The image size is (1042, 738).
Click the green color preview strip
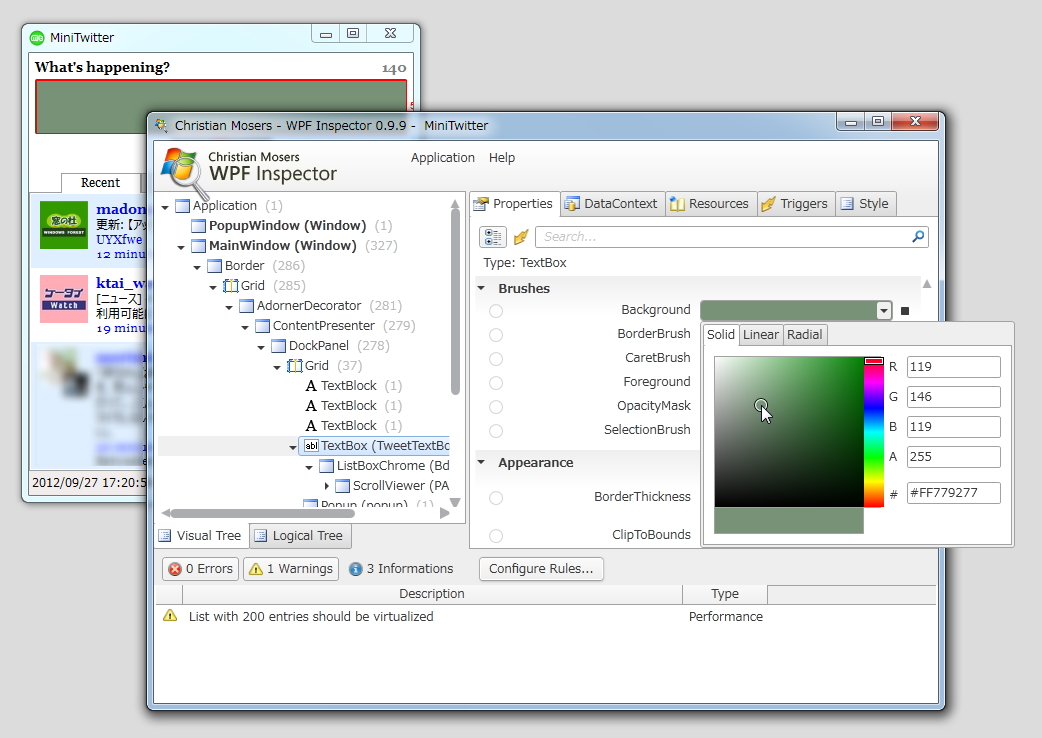pos(789,521)
